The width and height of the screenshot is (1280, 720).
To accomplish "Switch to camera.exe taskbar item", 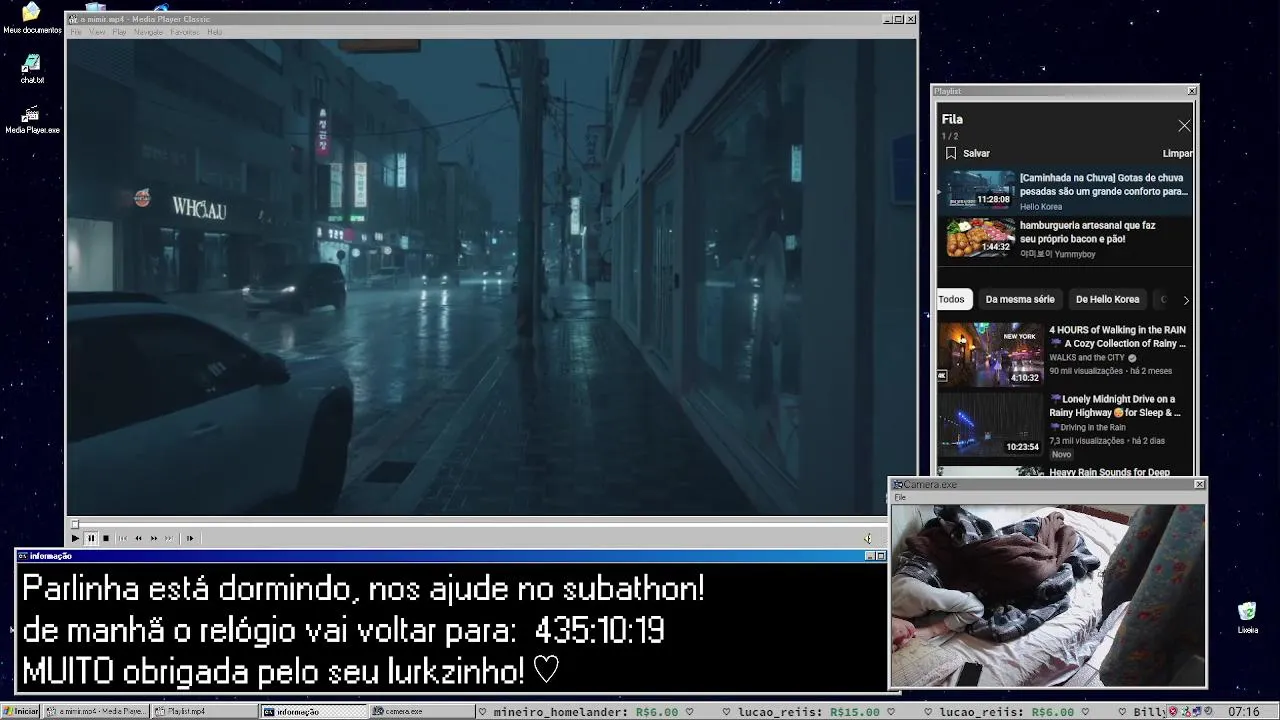I will coord(423,711).
